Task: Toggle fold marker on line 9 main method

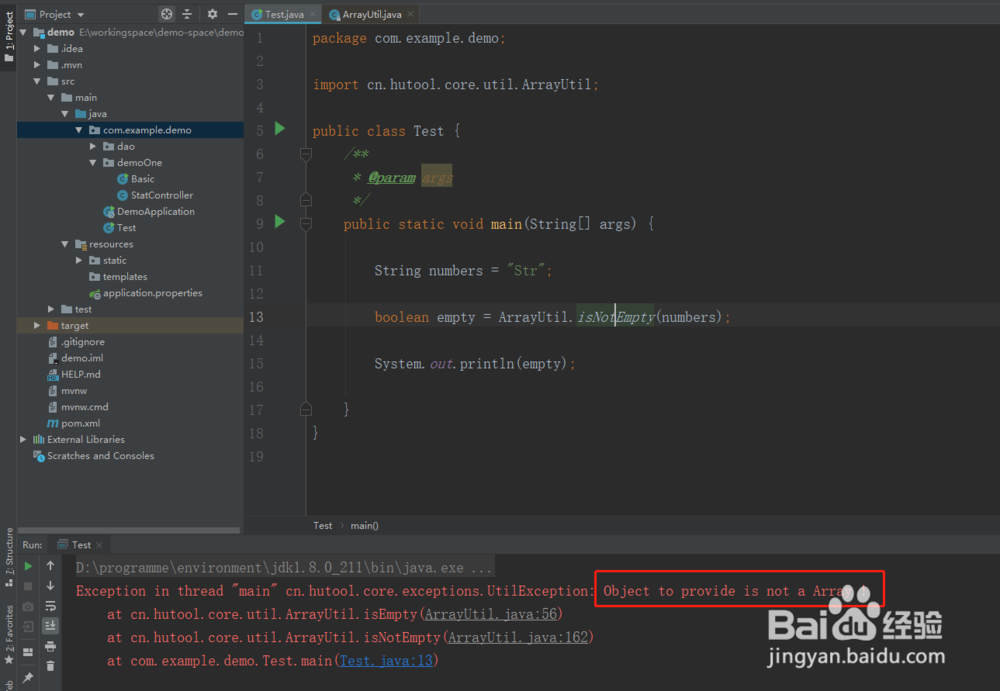Action: (306, 224)
